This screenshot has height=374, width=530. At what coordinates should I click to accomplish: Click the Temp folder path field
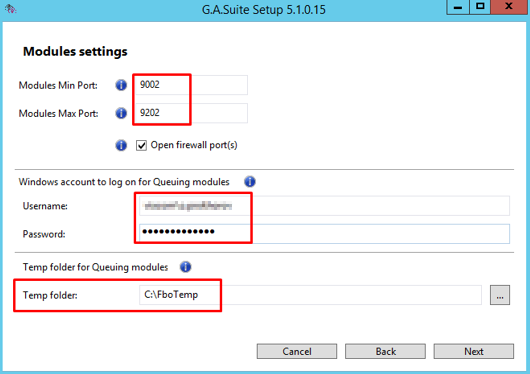click(310, 295)
